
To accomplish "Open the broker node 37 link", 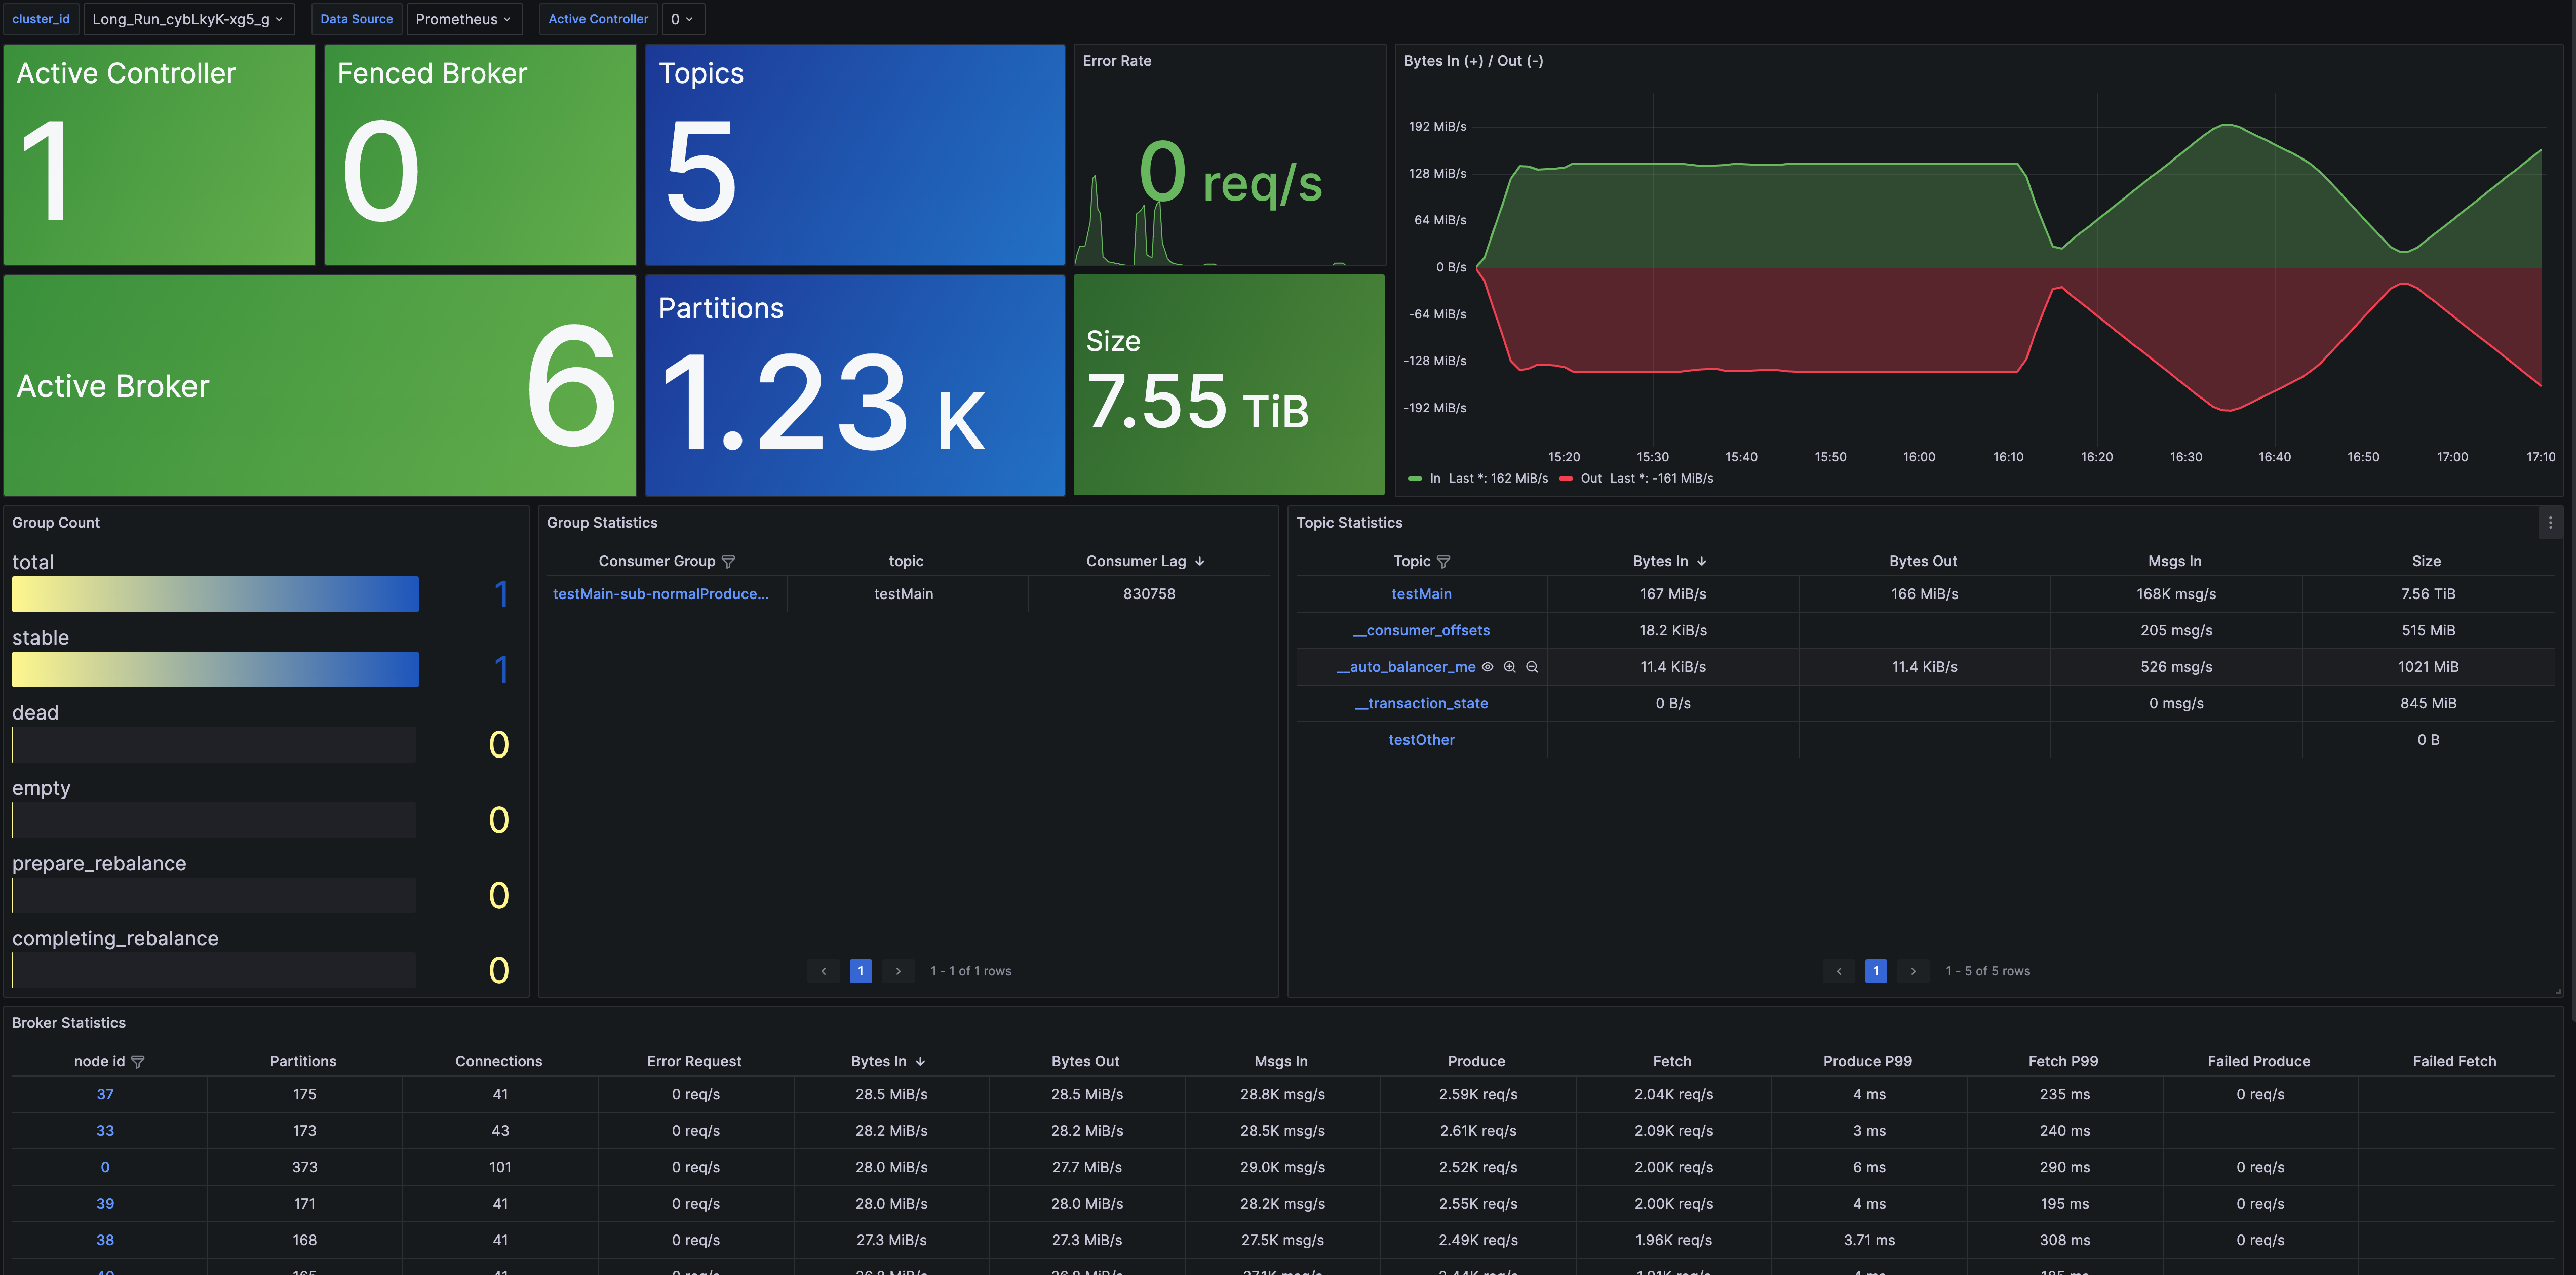I will [105, 1094].
